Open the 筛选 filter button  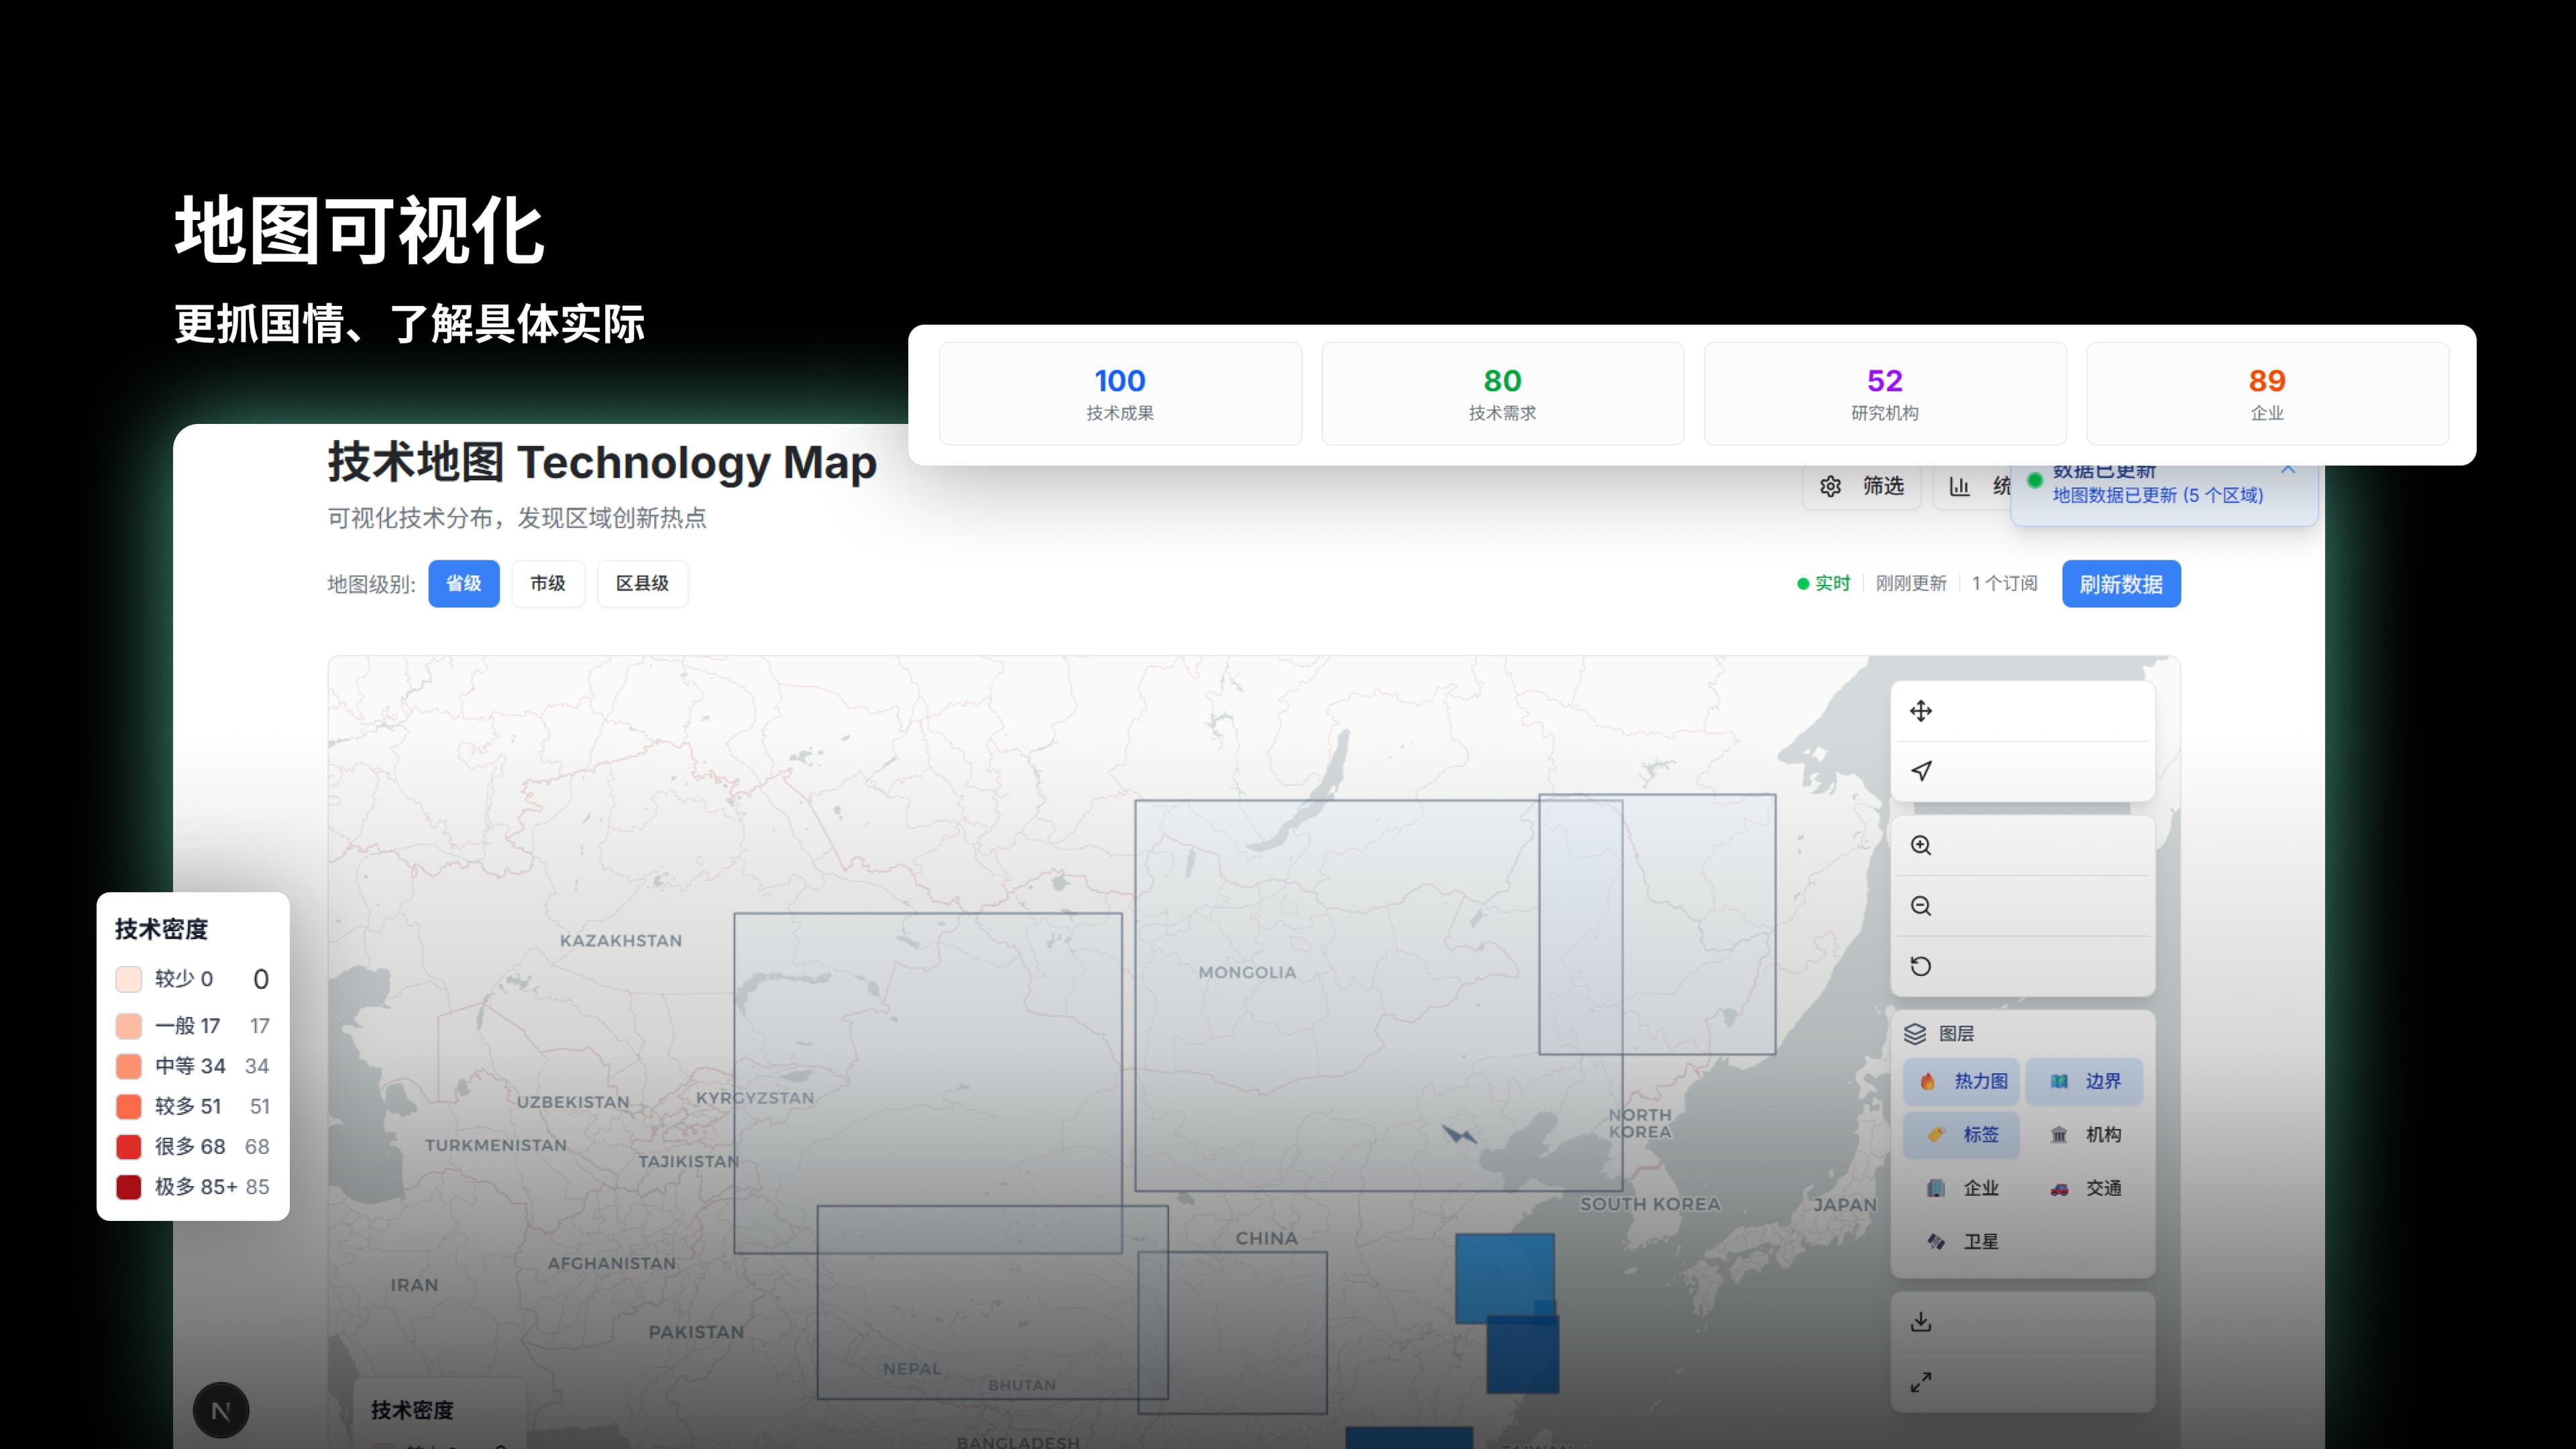(x=1862, y=486)
